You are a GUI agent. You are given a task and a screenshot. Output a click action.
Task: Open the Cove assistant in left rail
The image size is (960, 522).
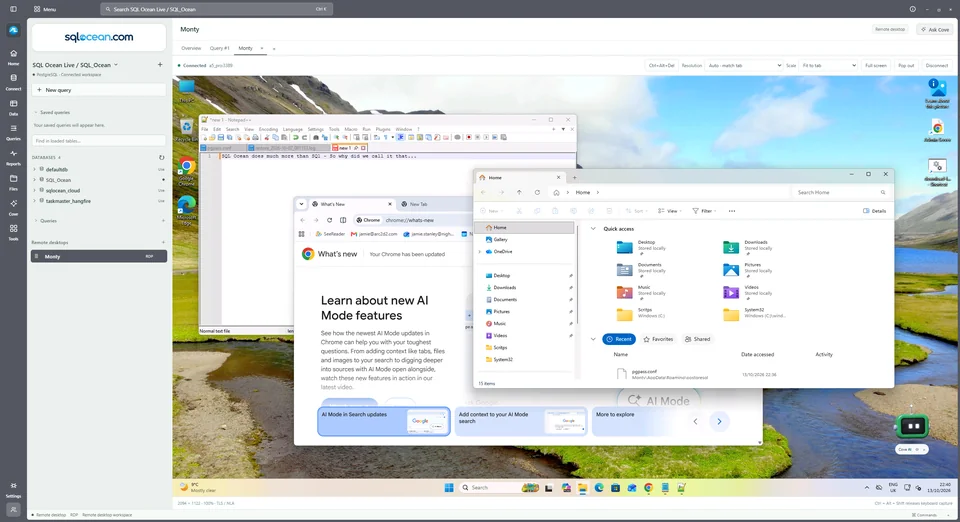pos(13,207)
